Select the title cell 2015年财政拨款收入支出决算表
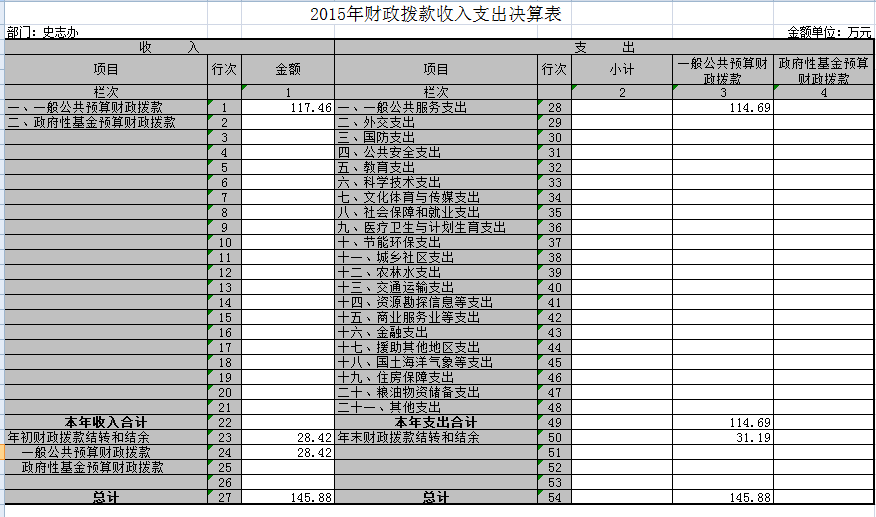Image resolution: width=876 pixels, height=517 pixels. (435, 14)
